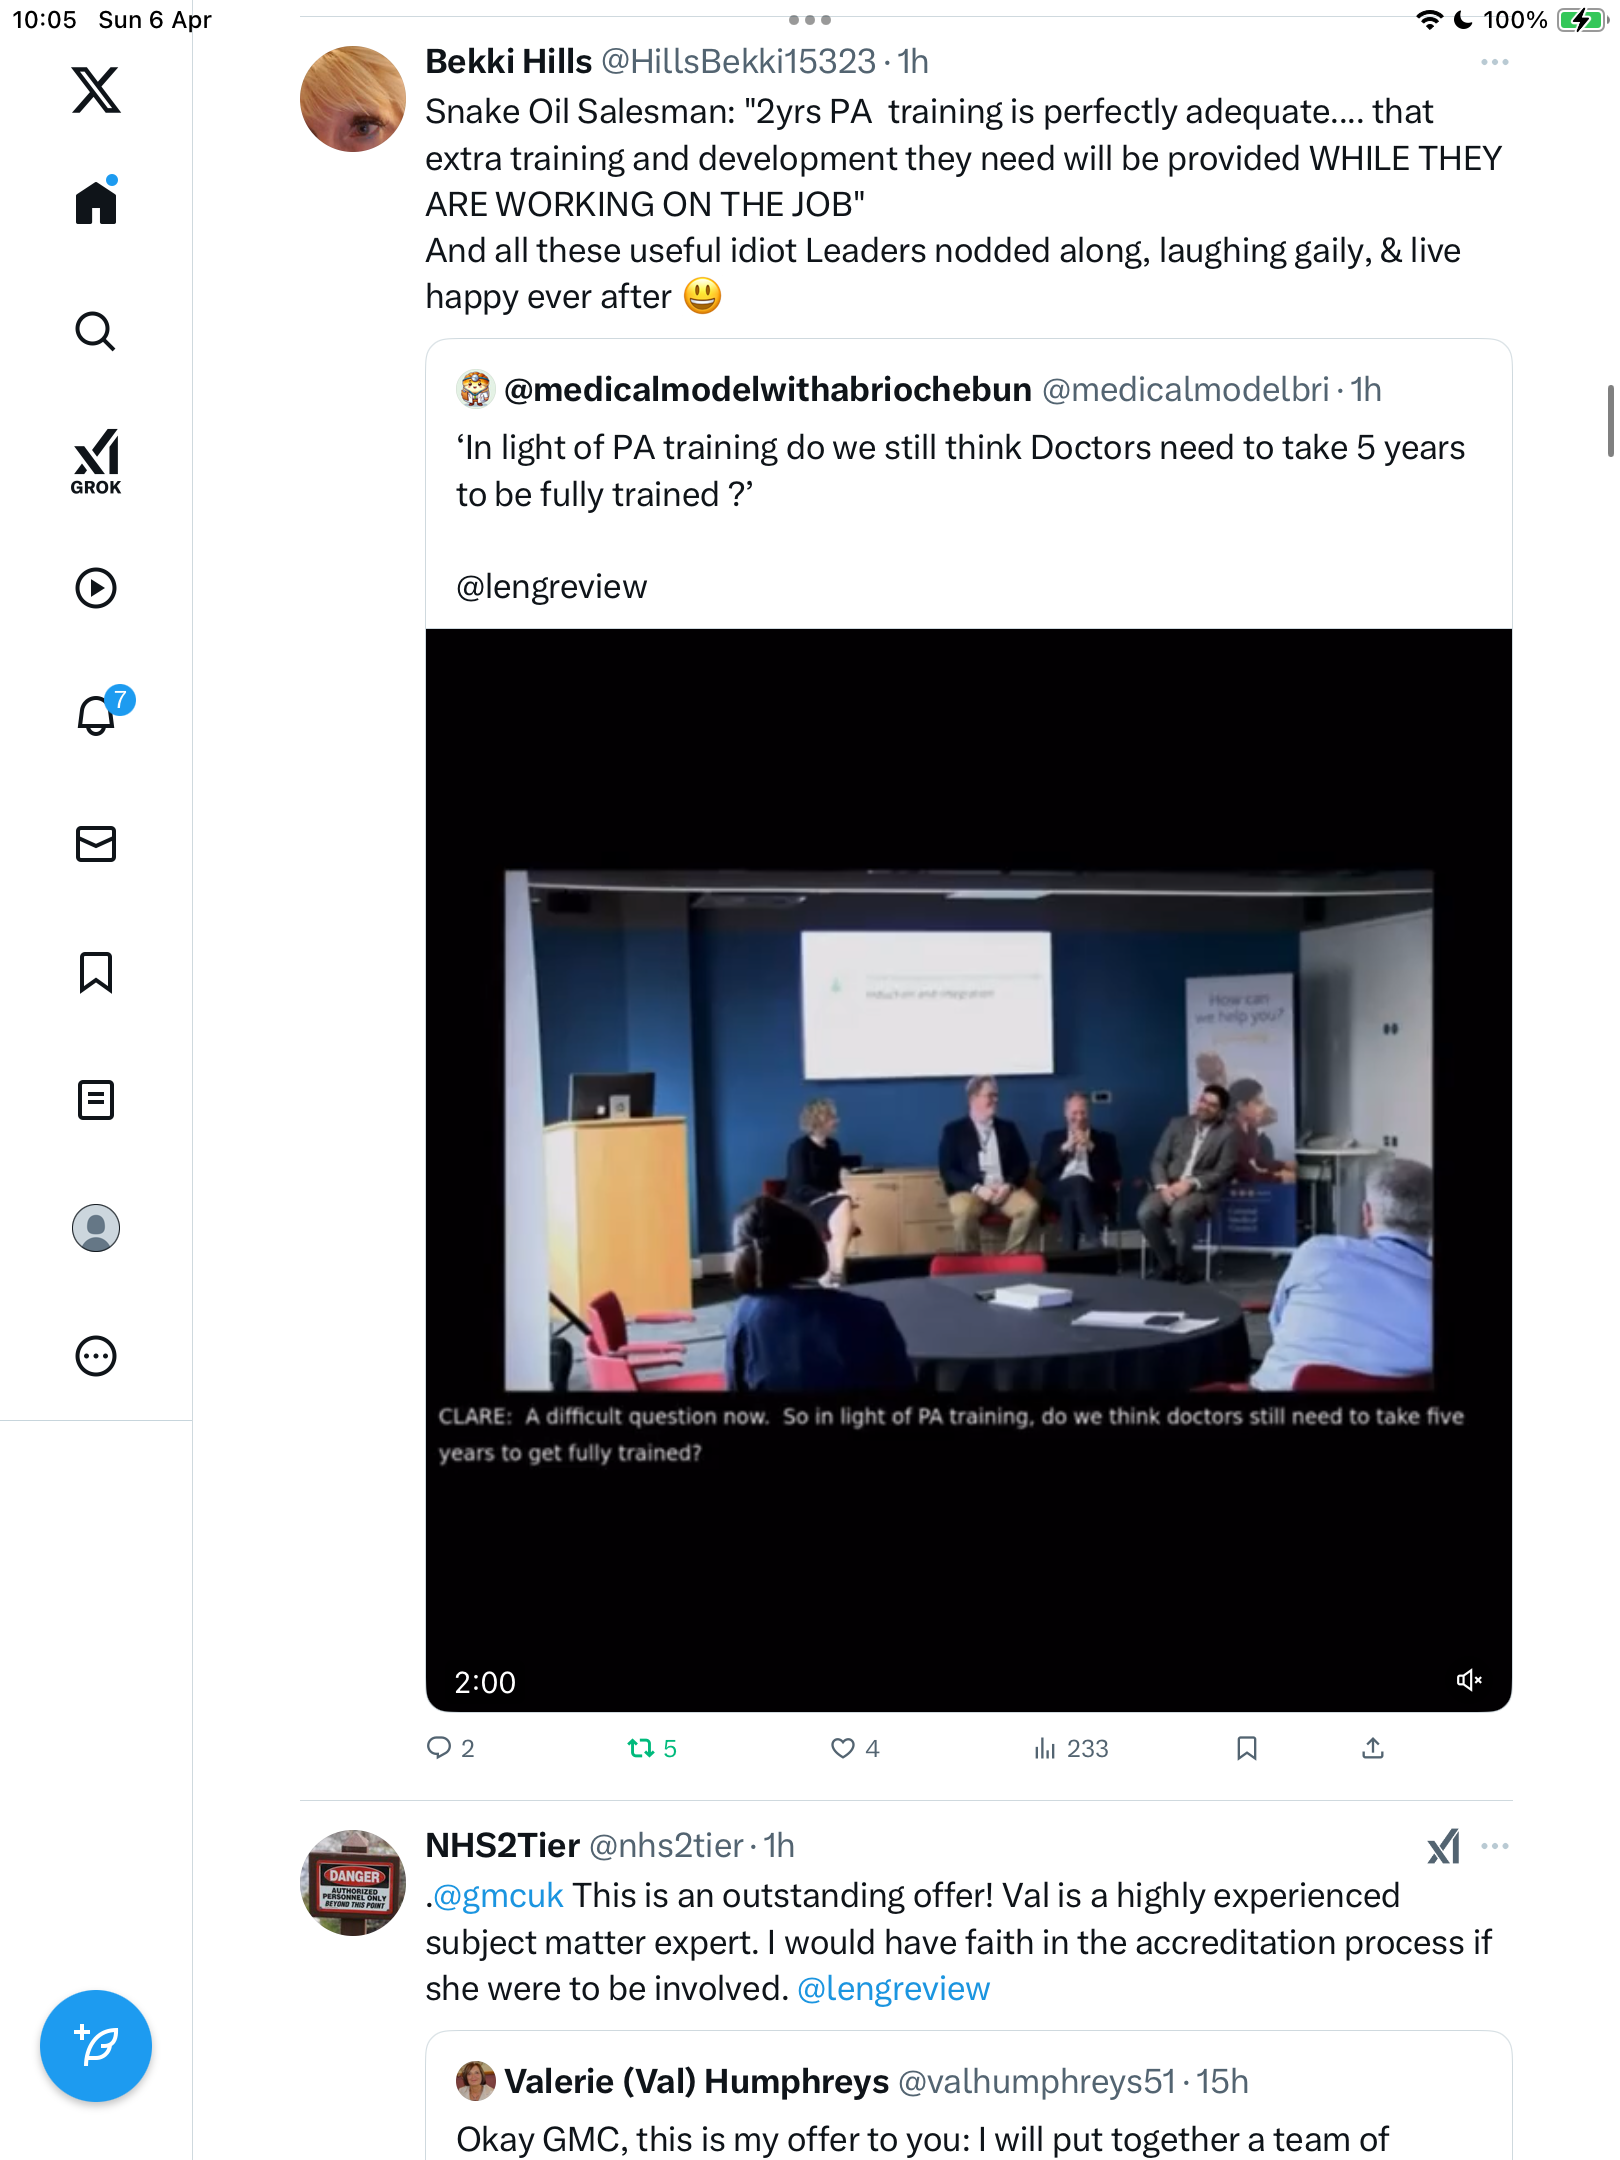Open the X logo home
The height and width of the screenshot is (2160, 1620).
(x=96, y=90)
